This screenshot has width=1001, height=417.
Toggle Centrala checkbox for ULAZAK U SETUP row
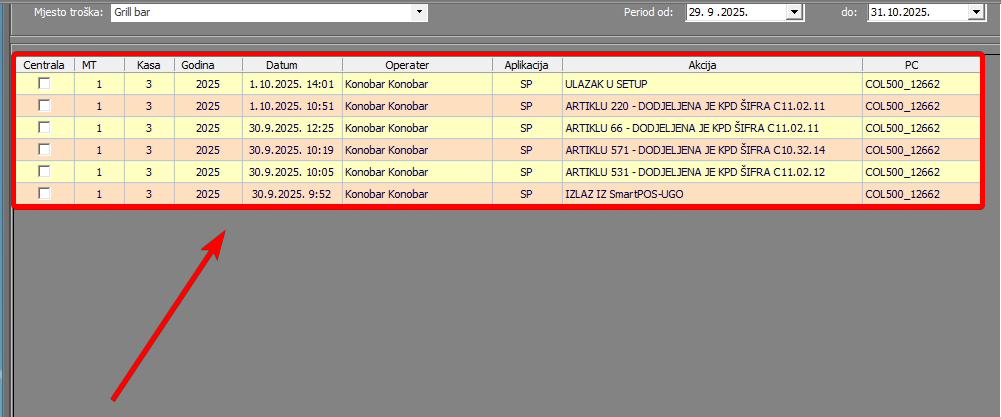click(44, 84)
